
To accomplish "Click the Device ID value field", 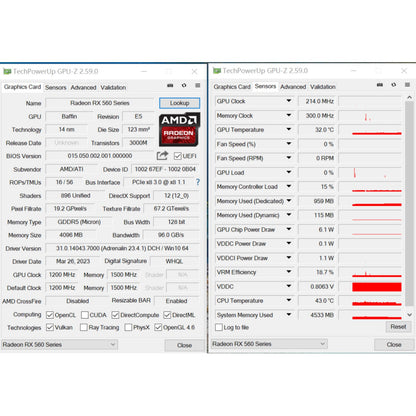I will tap(165, 169).
